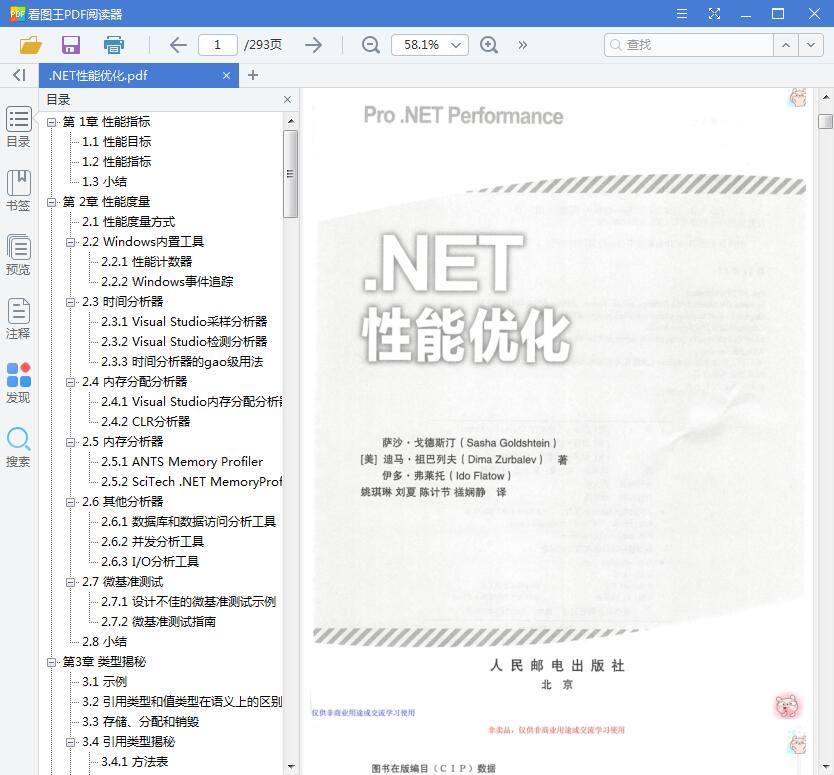Collapse 3.4 引用类型揭秘 node
Image resolution: width=834 pixels, height=775 pixels.
pos(70,743)
